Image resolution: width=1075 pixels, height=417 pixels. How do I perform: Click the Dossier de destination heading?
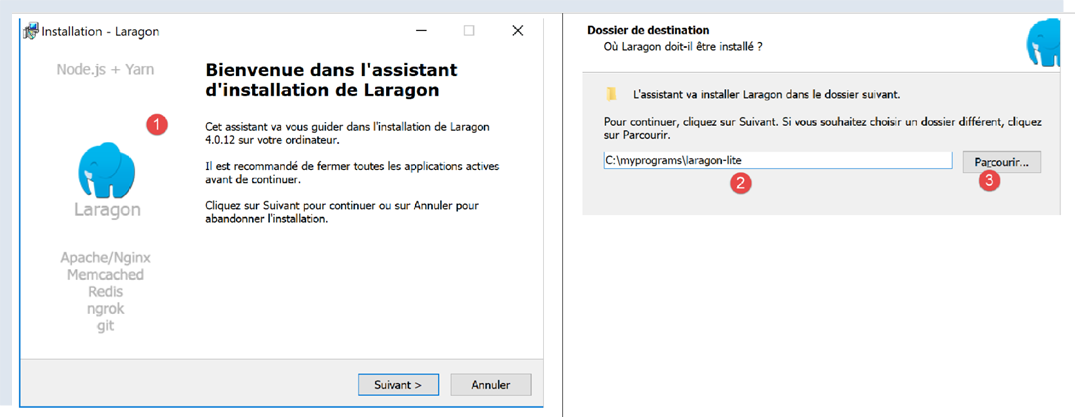pos(648,30)
